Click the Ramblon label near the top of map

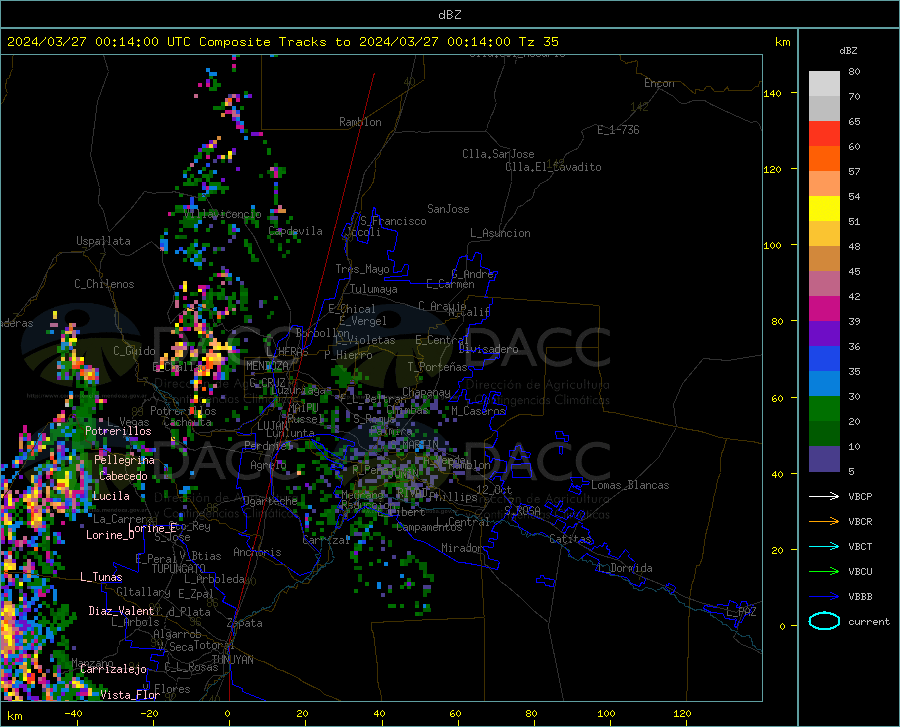[360, 122]
